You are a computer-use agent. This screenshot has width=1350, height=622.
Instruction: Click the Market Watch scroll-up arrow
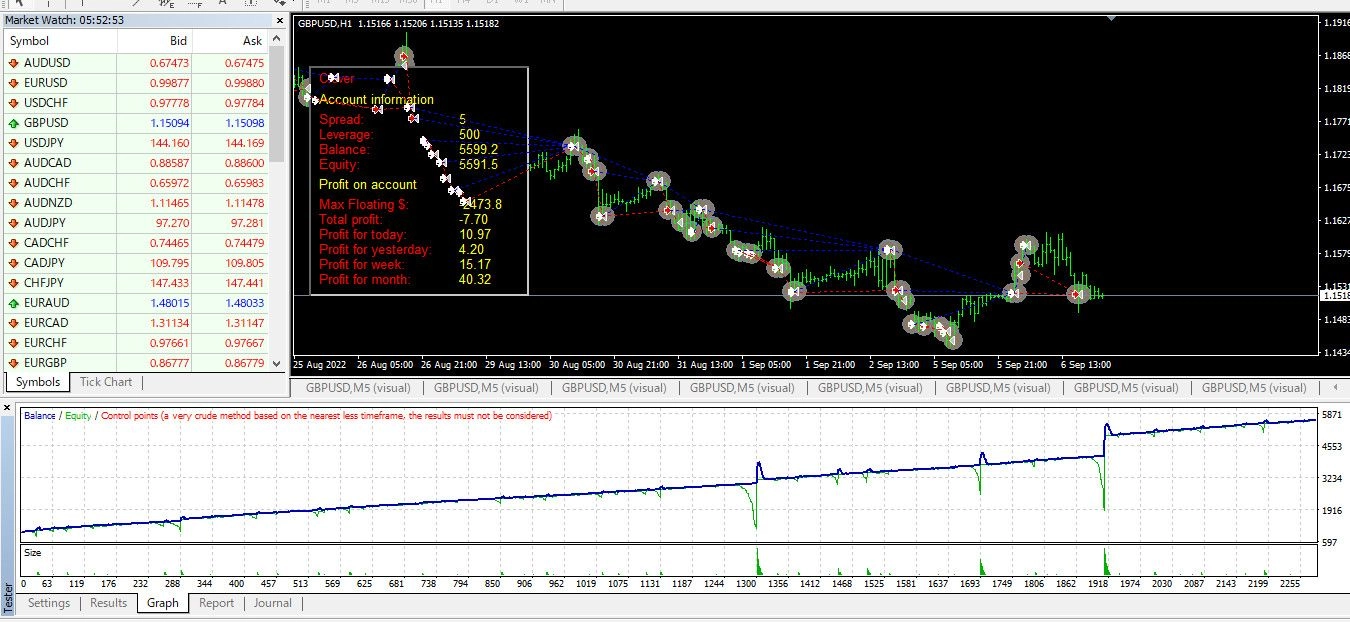277,41
